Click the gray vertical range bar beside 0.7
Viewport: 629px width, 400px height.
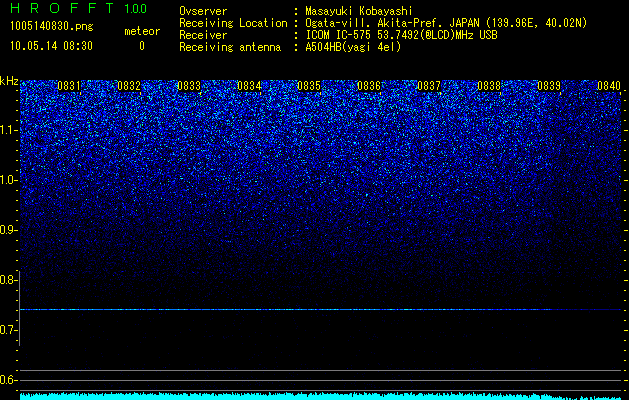click(19, 309)
